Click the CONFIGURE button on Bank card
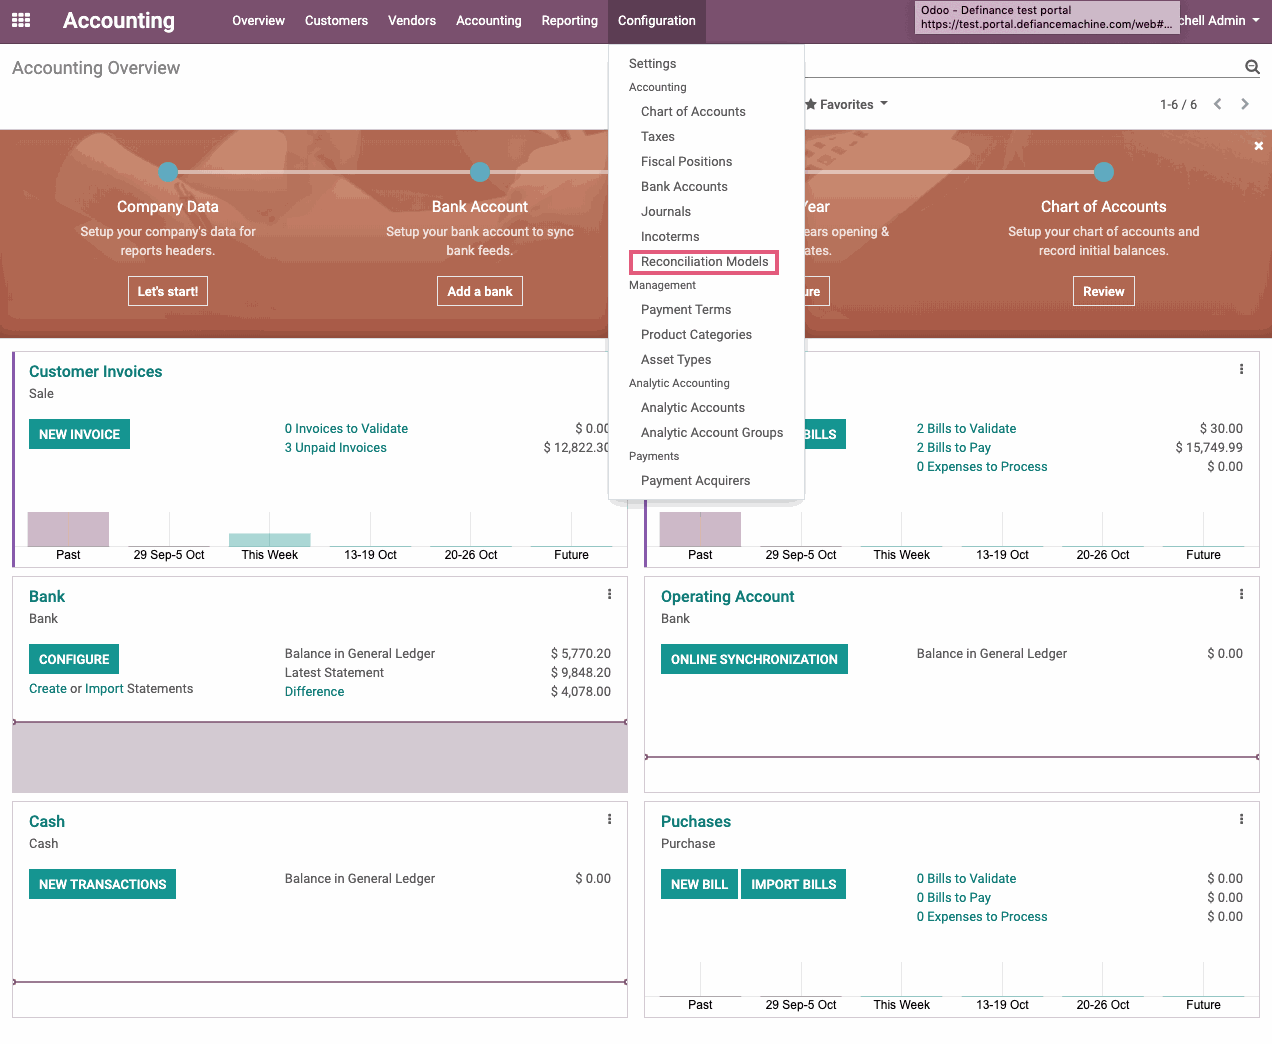This screenshot has height=1044, width=1272. pyautogui.click(x=74, y=659)
